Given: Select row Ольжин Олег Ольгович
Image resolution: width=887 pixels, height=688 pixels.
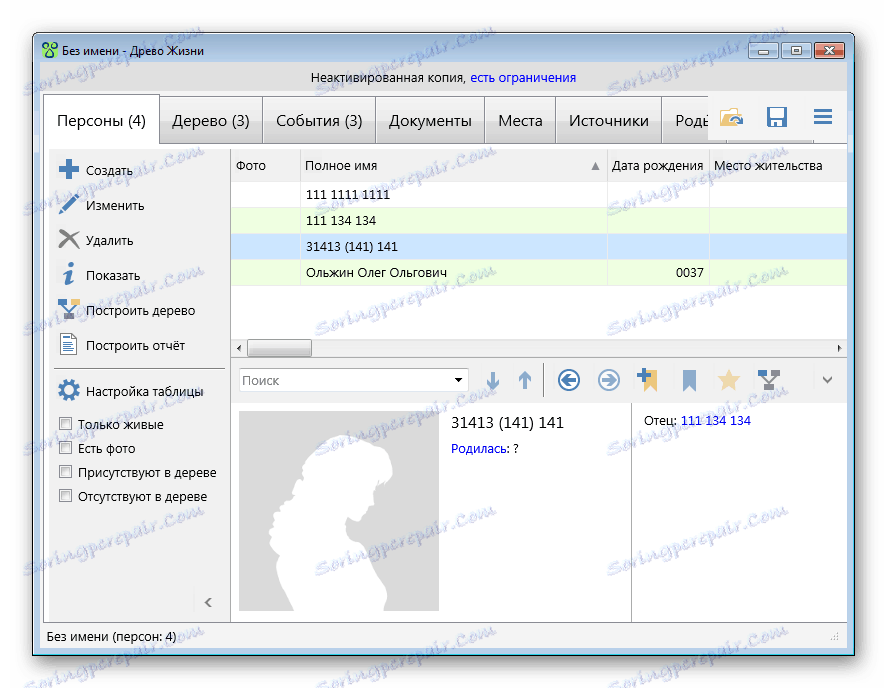Looking at the screenshot, I should (539, 273).
